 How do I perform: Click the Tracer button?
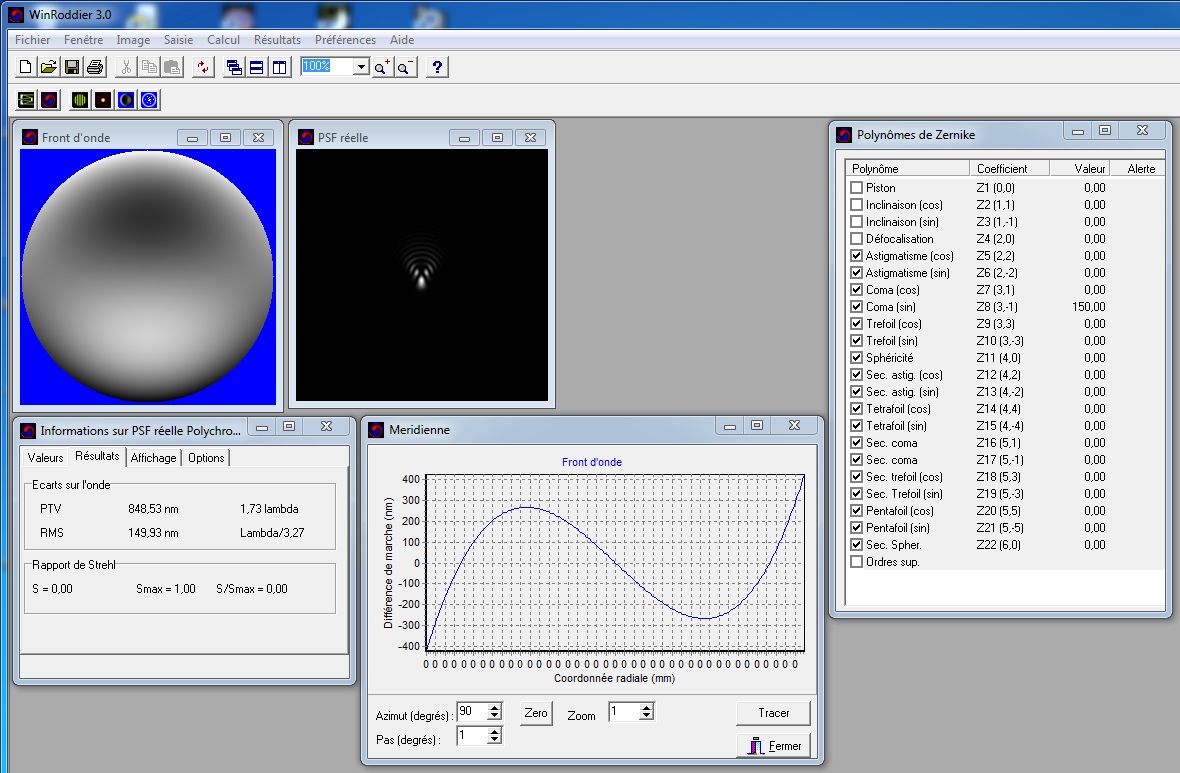coord(773,713)
